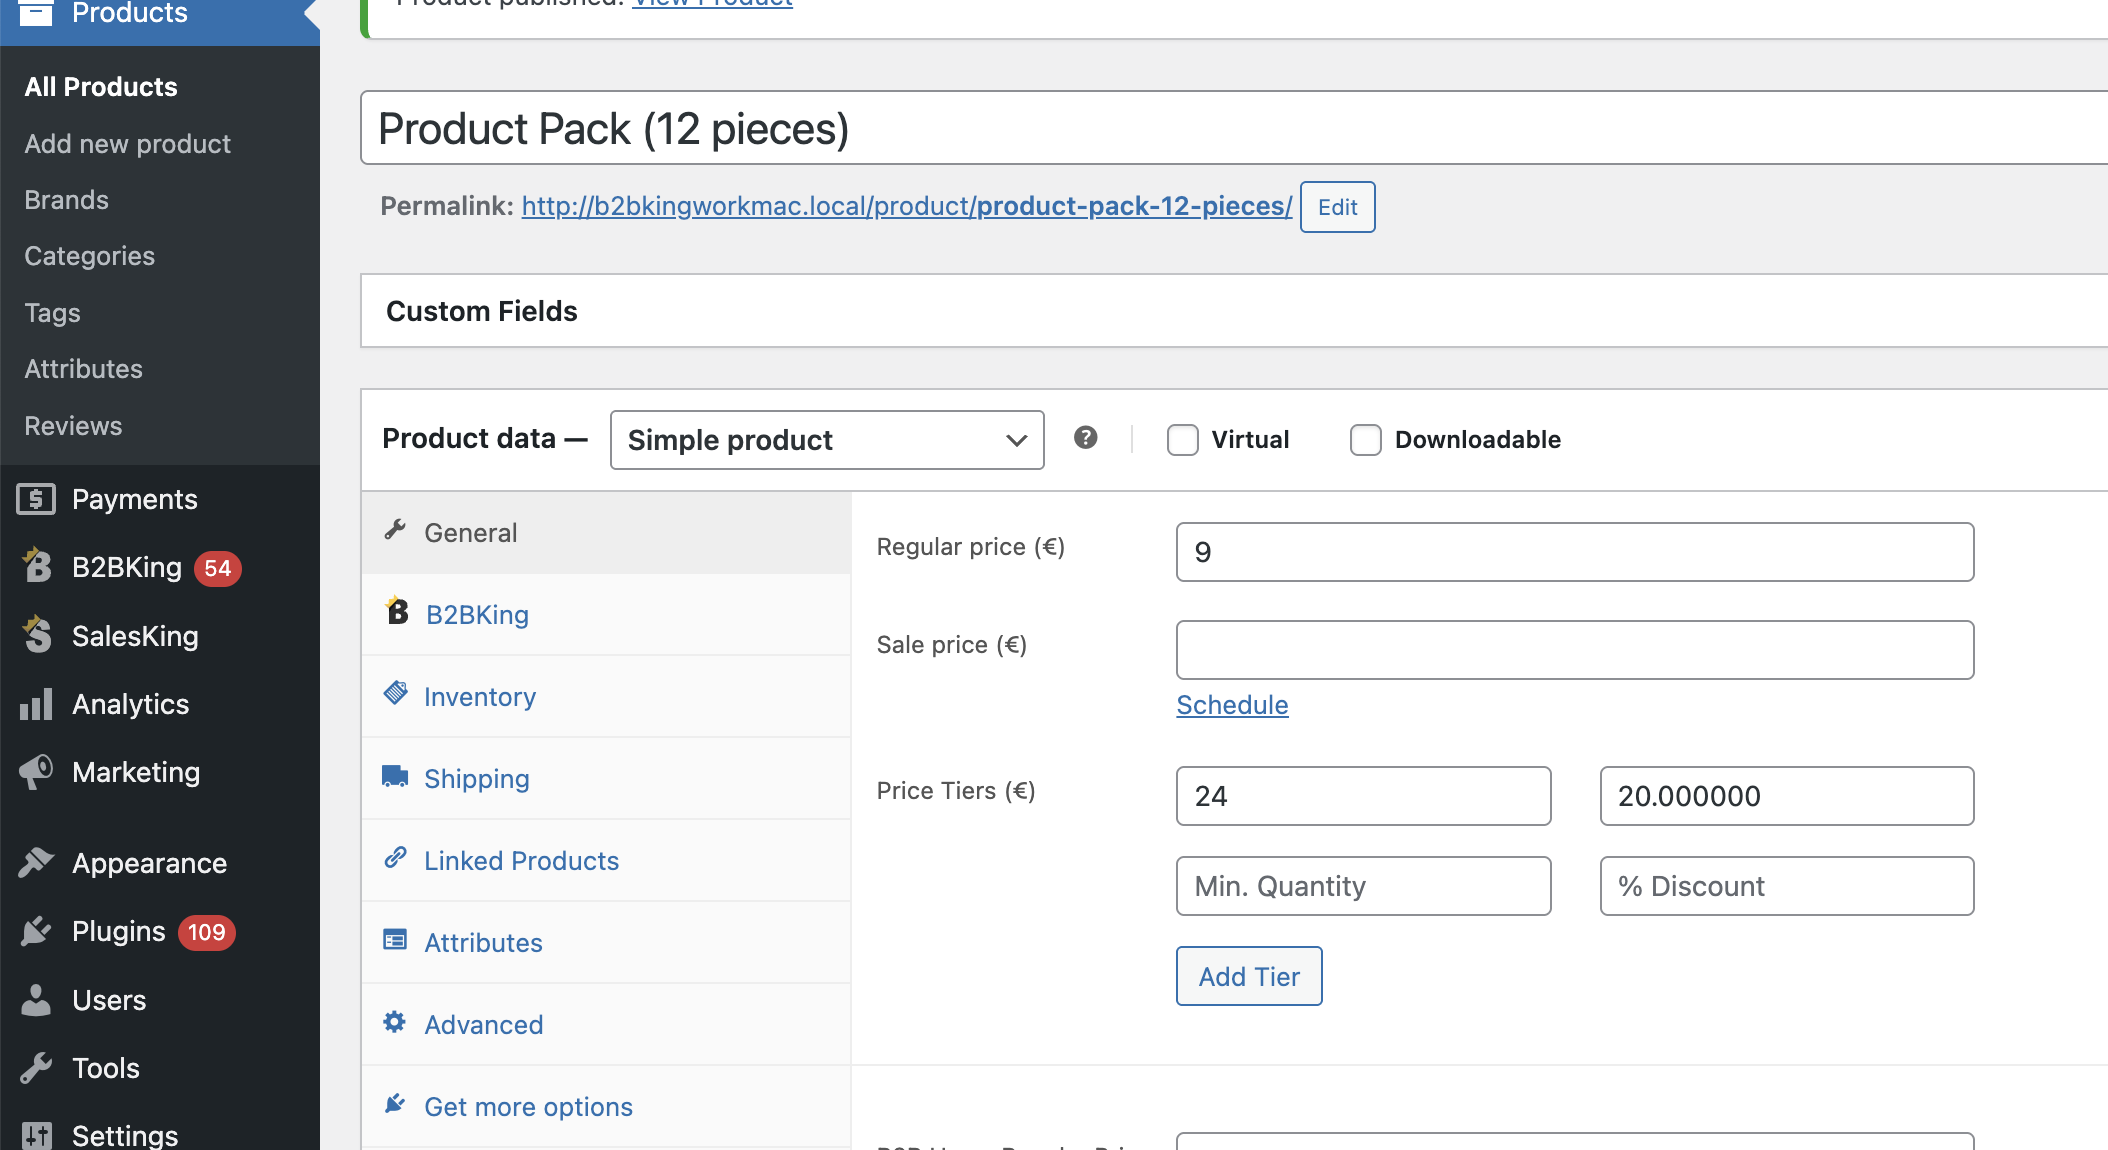Click the Add Tier button
2108x1150 pixels.
(x=1249, y=976)
